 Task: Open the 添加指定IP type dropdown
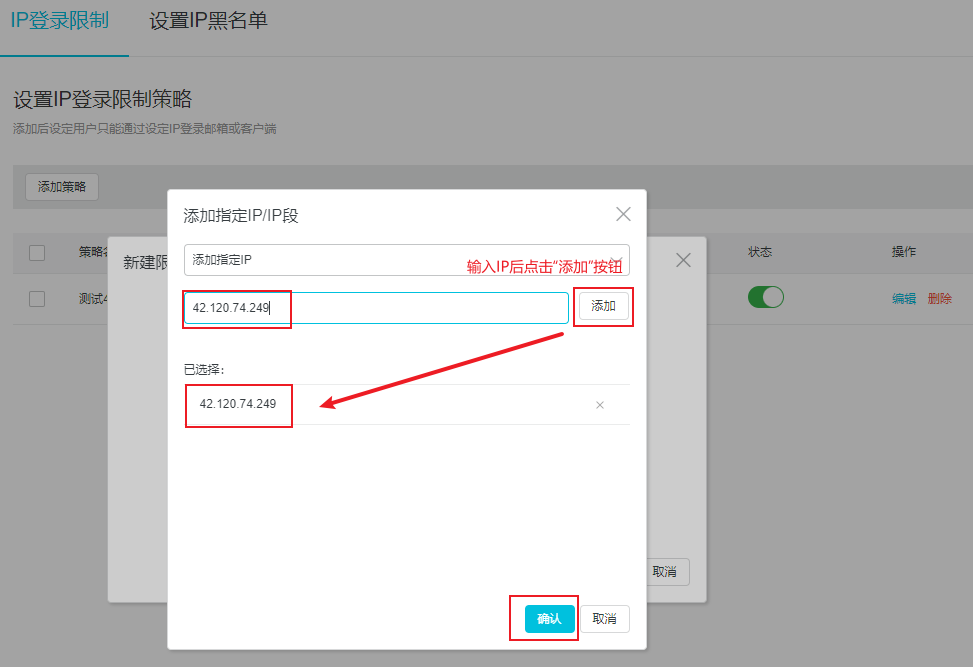[x=406, y=259]
